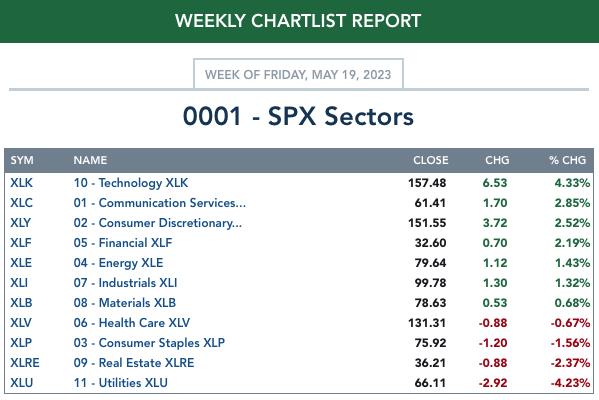Select '07 - Industrials XLI' name link
The height and width of the screenshot is (400, 599).
click(x=125, y=283)
